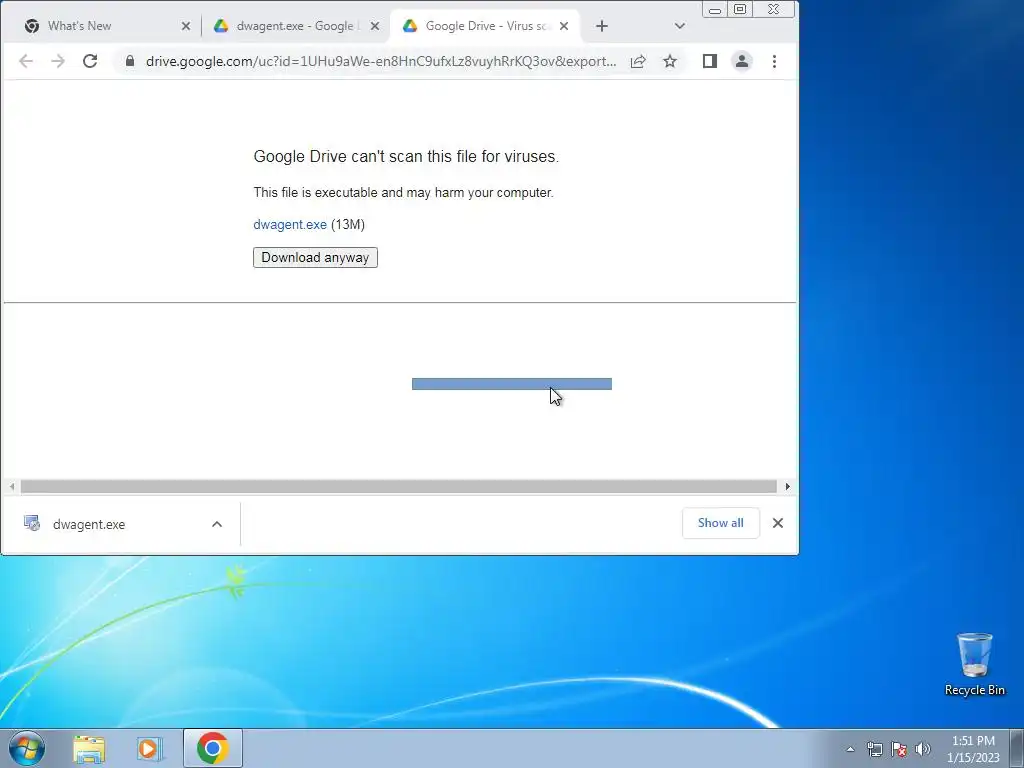
Task: Click Show all downloads
Action: (720, 523)
